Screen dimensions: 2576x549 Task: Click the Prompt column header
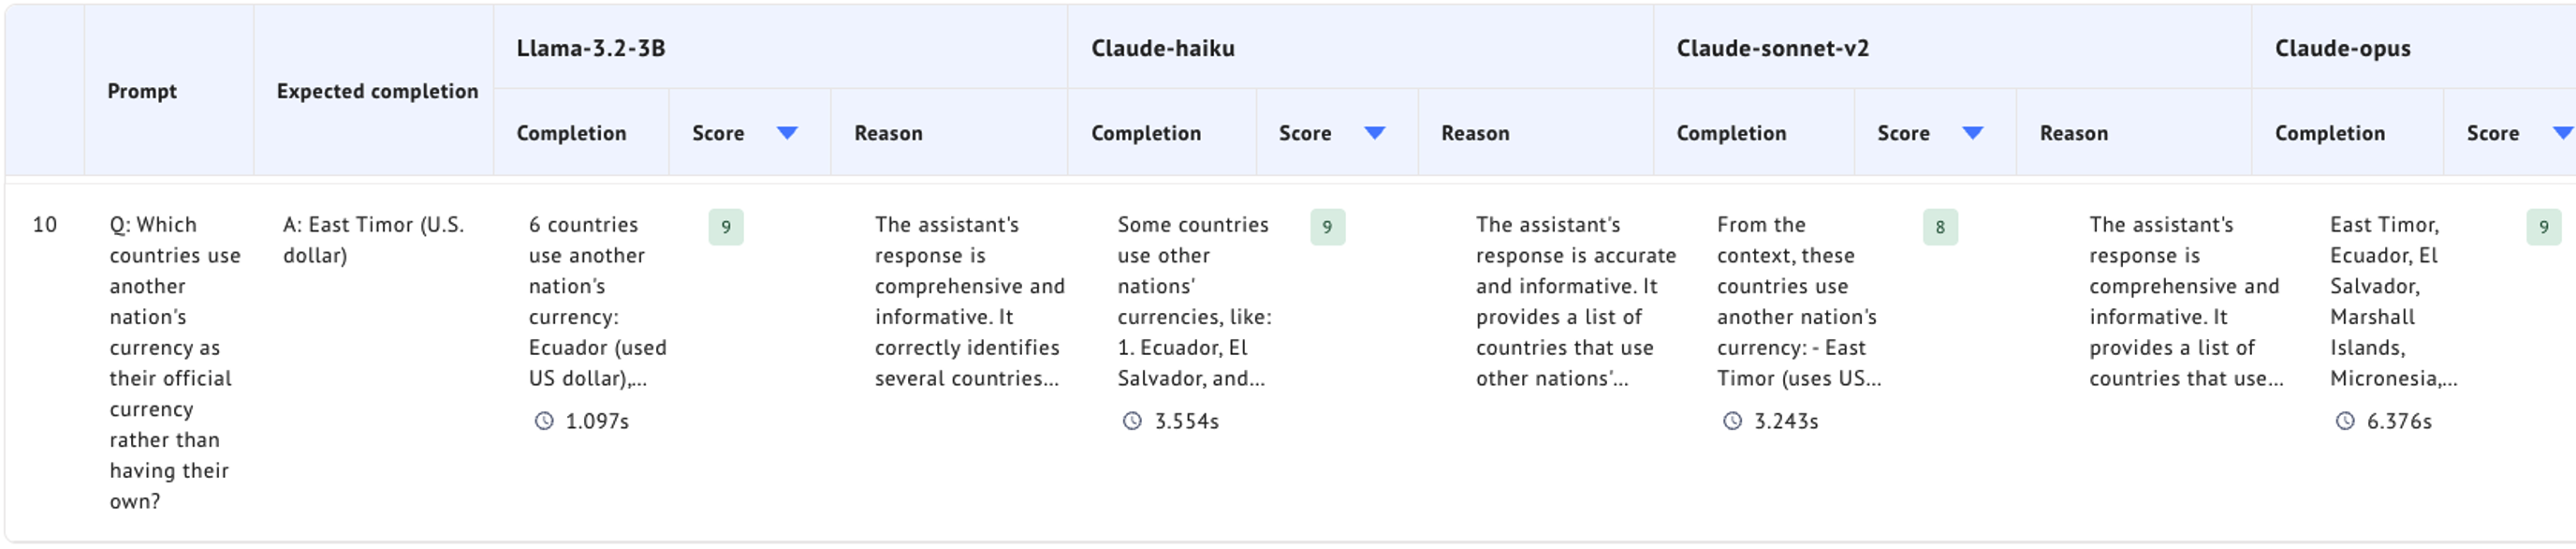(x=143, y=90)
